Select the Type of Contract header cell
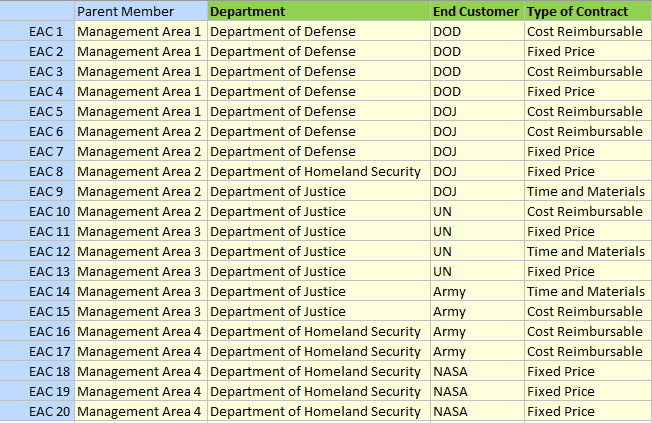The height and width of the screenshot is (423, 652). tap(588, 11)
